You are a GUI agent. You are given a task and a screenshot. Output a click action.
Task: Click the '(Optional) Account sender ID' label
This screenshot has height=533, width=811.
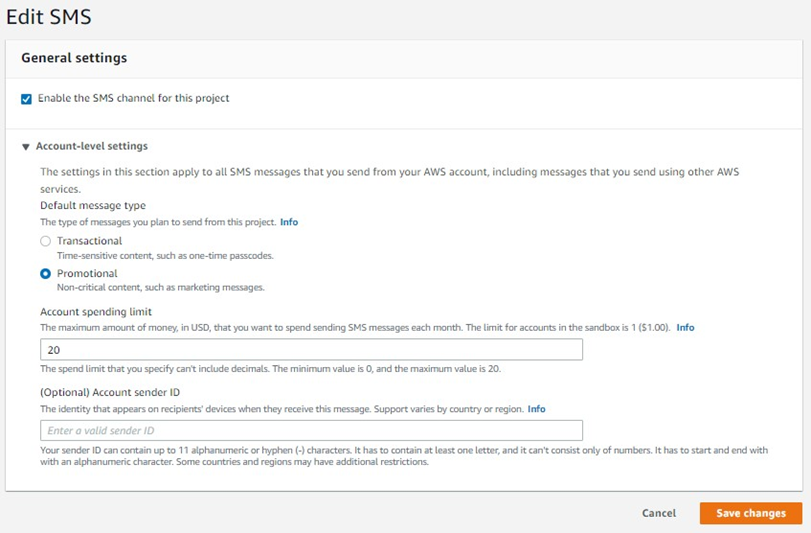click(110, 393)
